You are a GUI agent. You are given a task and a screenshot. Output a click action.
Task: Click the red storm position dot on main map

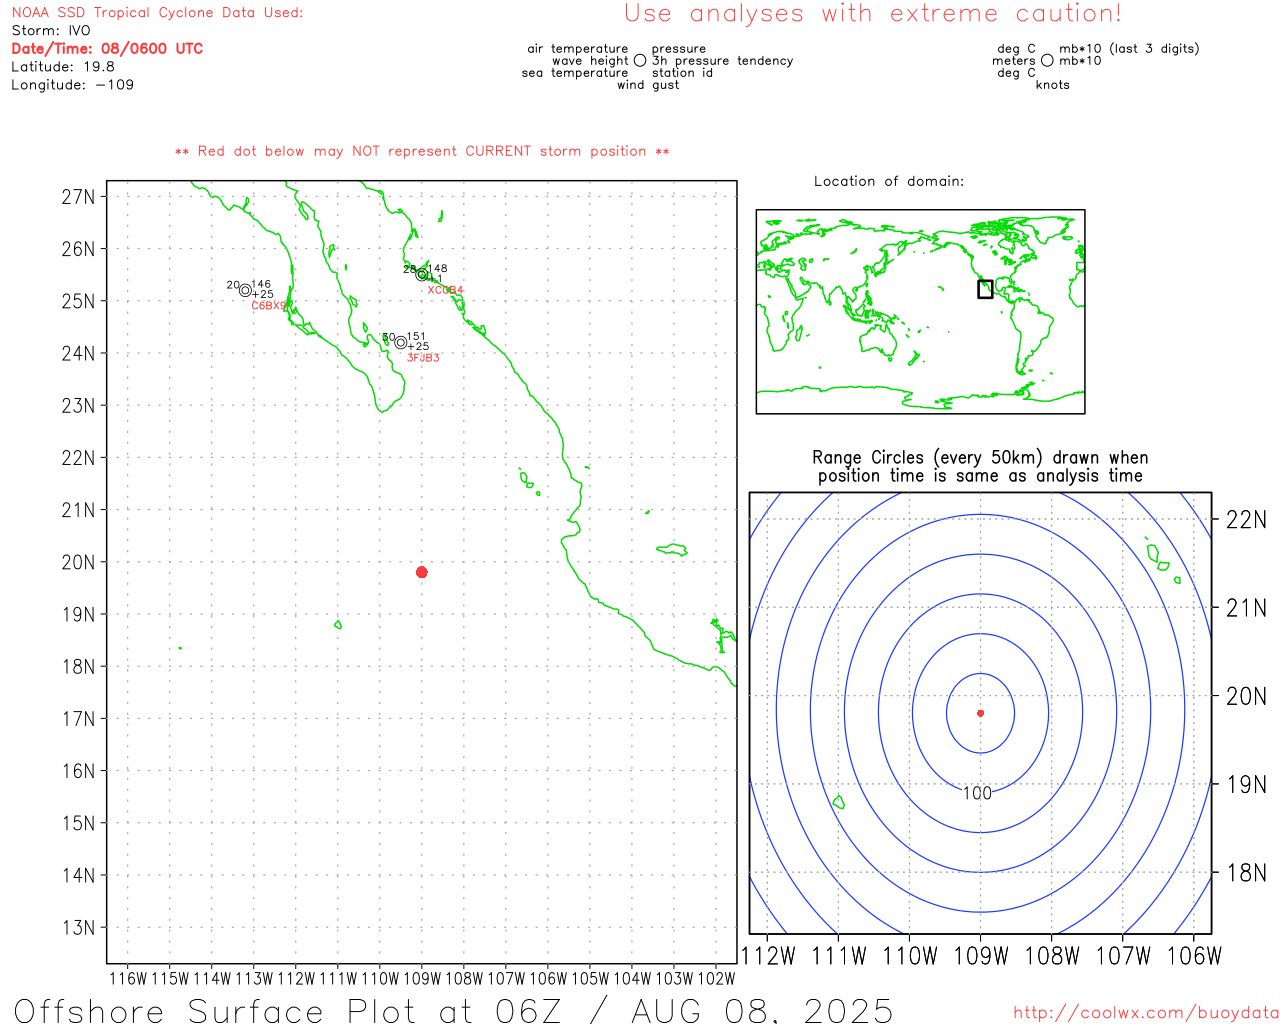tap(422, 572)
